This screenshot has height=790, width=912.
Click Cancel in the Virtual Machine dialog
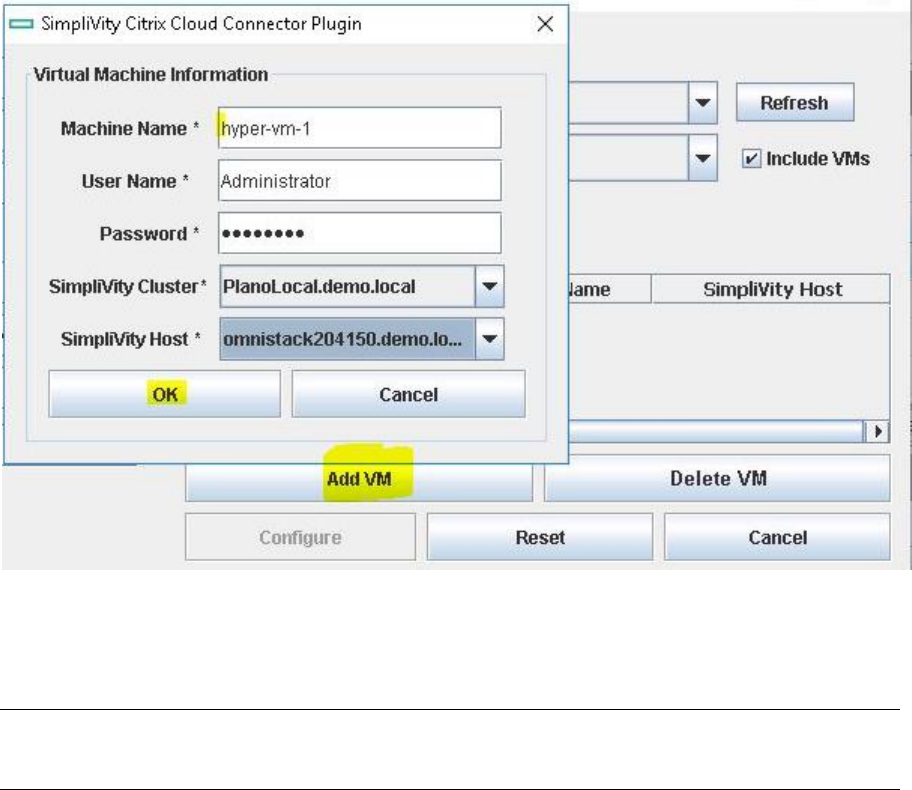point(408,394)
